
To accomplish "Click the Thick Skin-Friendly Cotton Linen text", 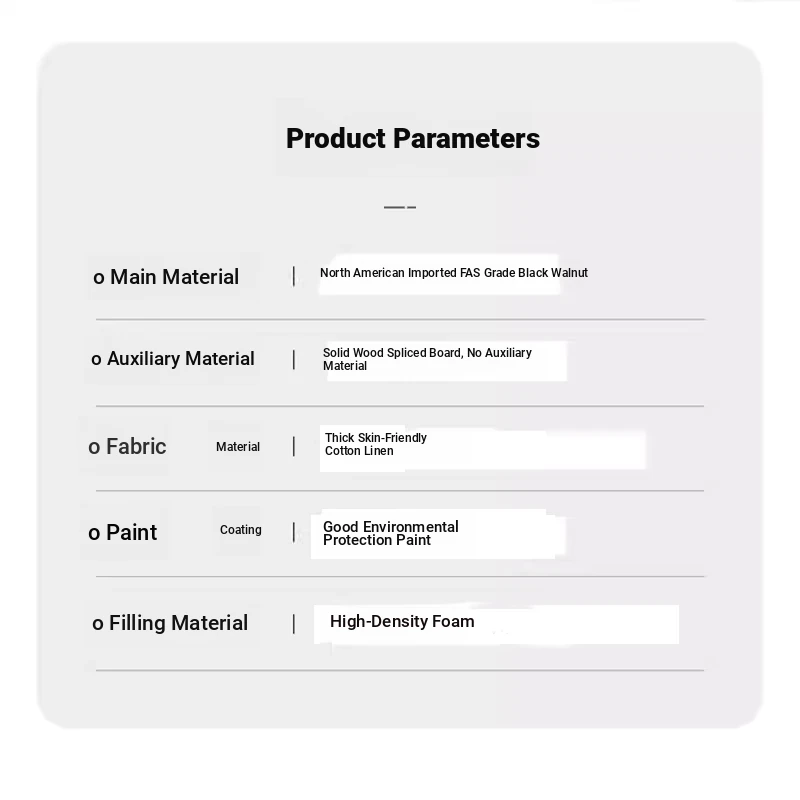I will click(x=375, y=444).
